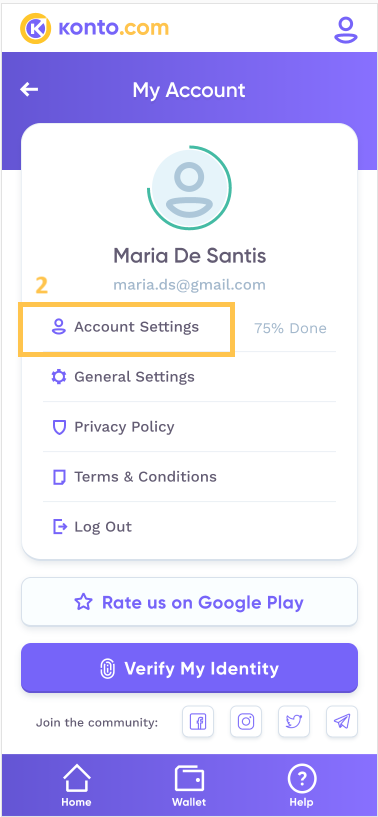
Task: Tap the profile avatar with progress ring
Action: click(189, 188)
